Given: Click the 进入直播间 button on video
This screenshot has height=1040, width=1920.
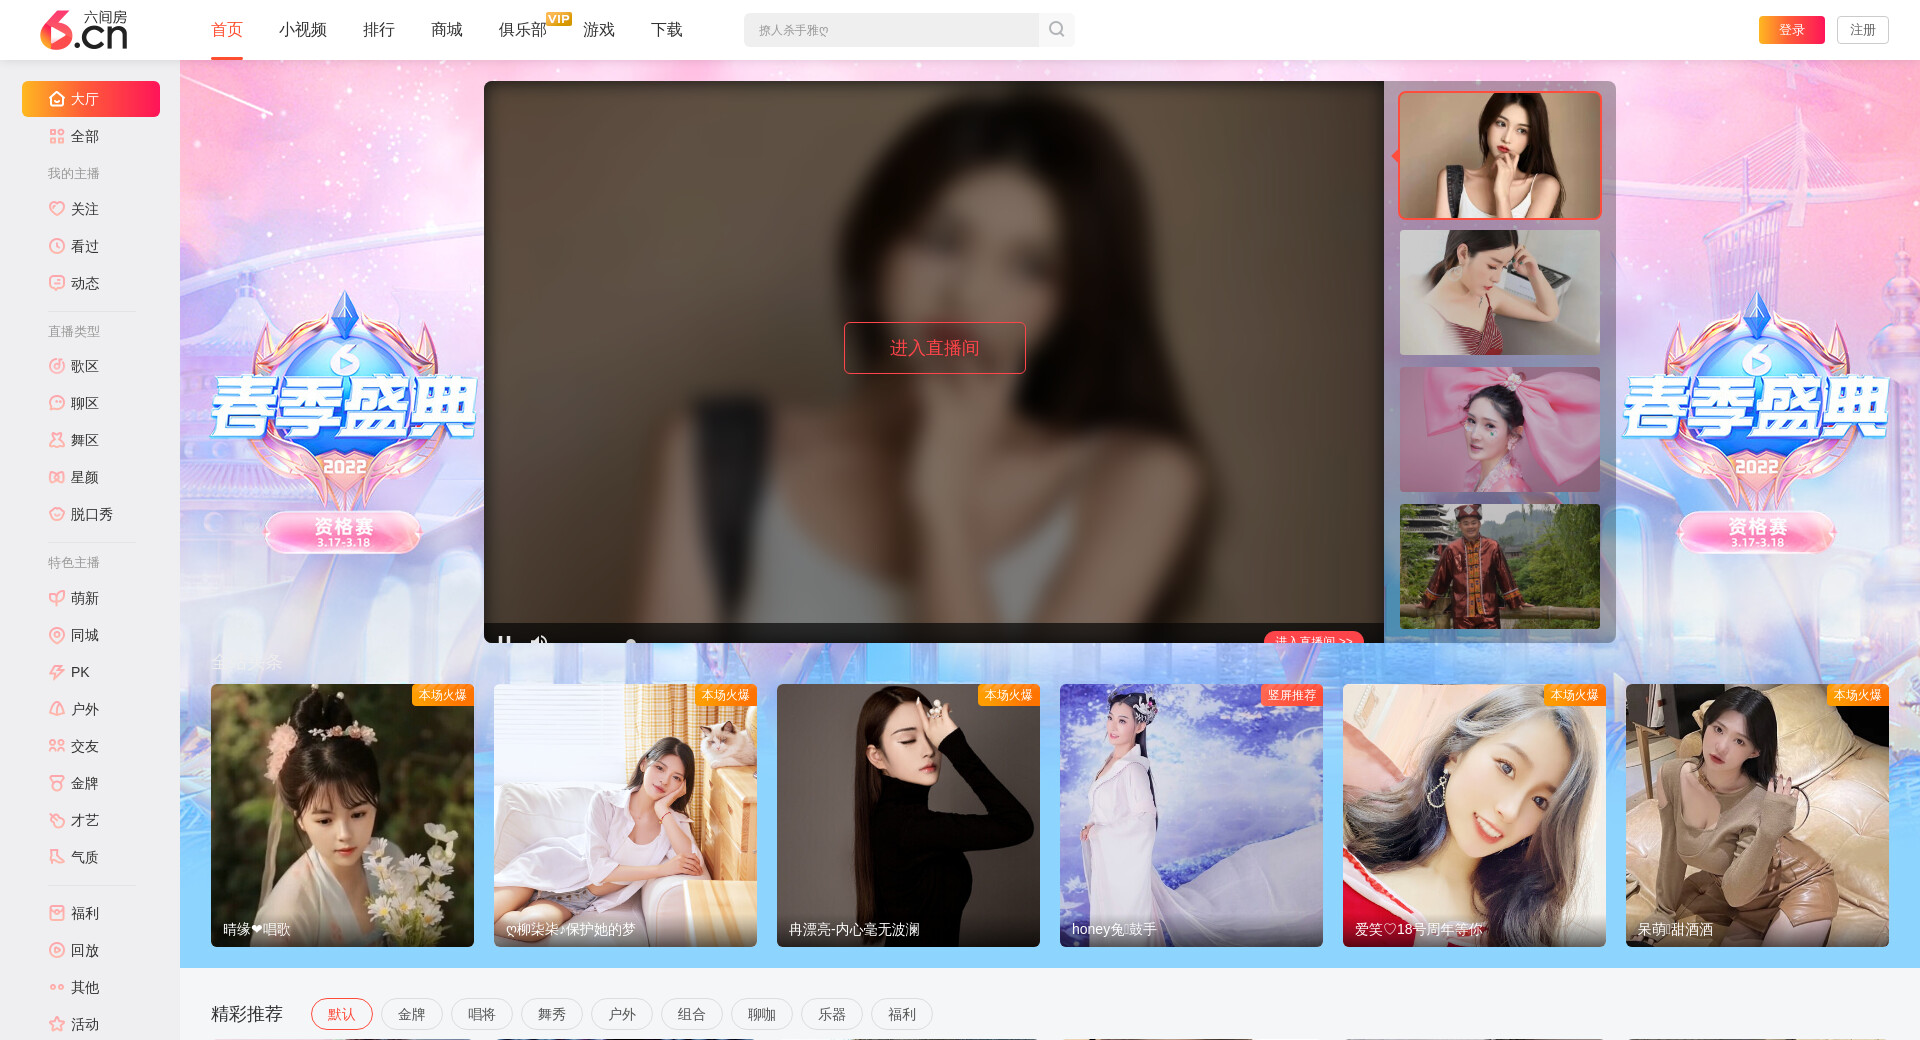Looking at the screenshot, I should coord(934,348).
